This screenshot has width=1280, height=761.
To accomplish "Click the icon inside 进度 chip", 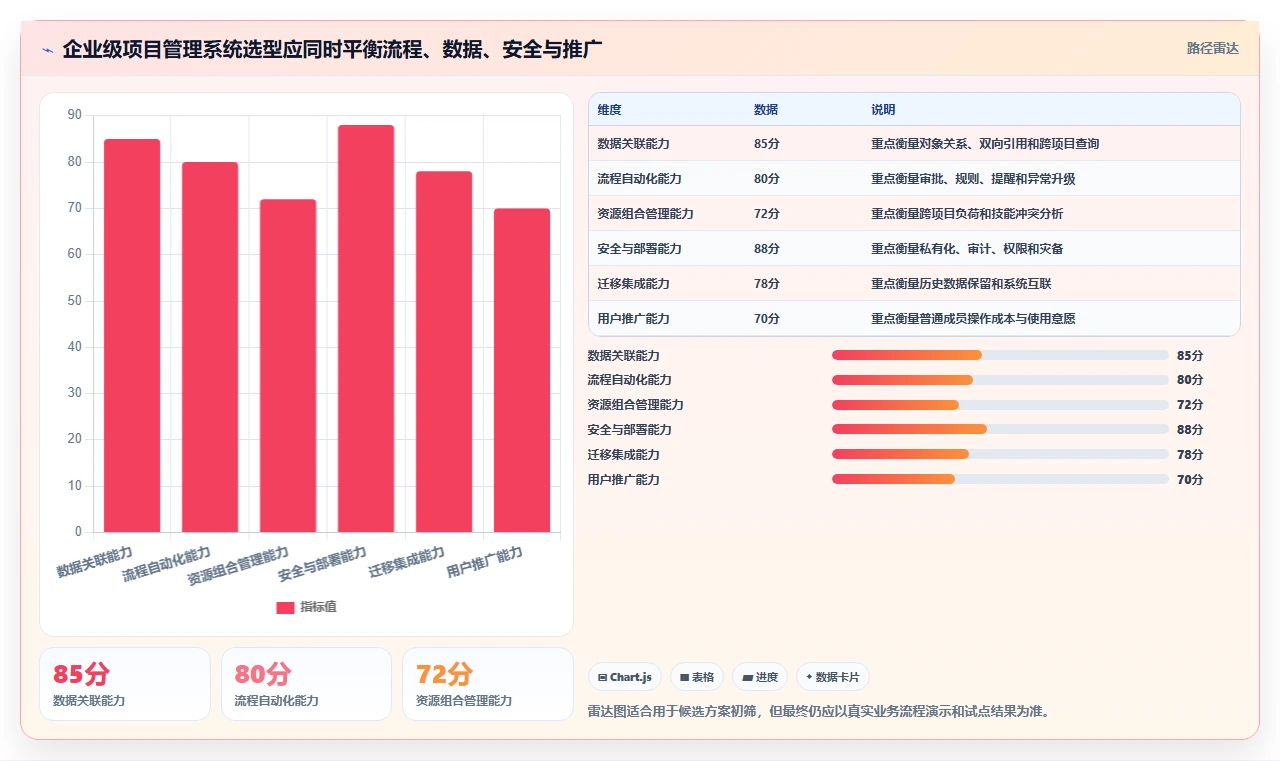I will pyautogui.click(x=747, y=677).
